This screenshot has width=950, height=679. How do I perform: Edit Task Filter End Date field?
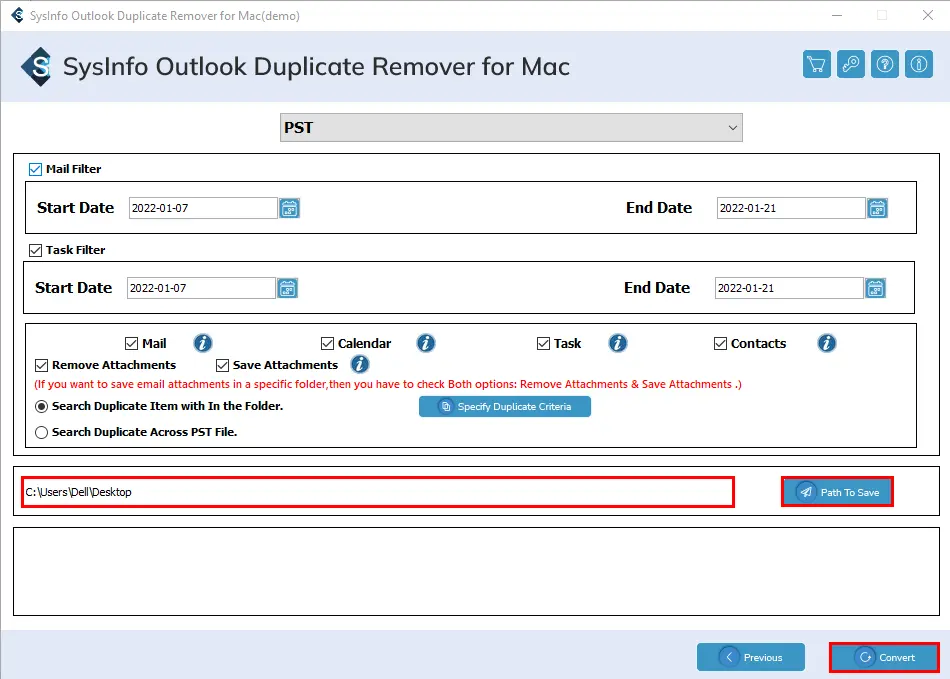pyautogui.click(x=789, y=288)
